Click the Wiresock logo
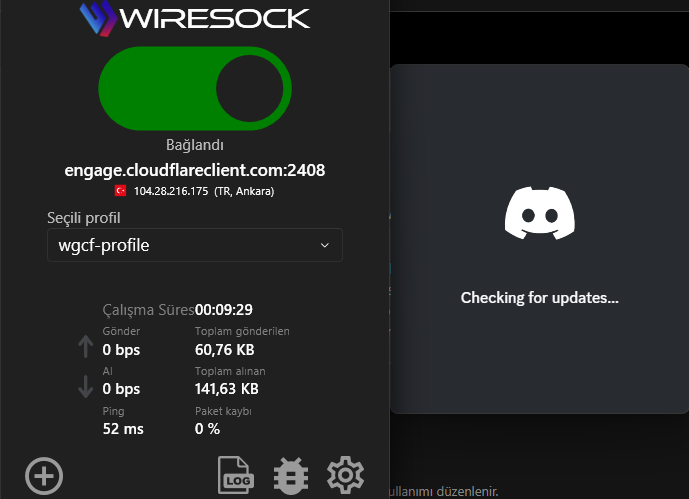This screenshot has height=499, width=689. pyautogui.click(x=195, y=18)
